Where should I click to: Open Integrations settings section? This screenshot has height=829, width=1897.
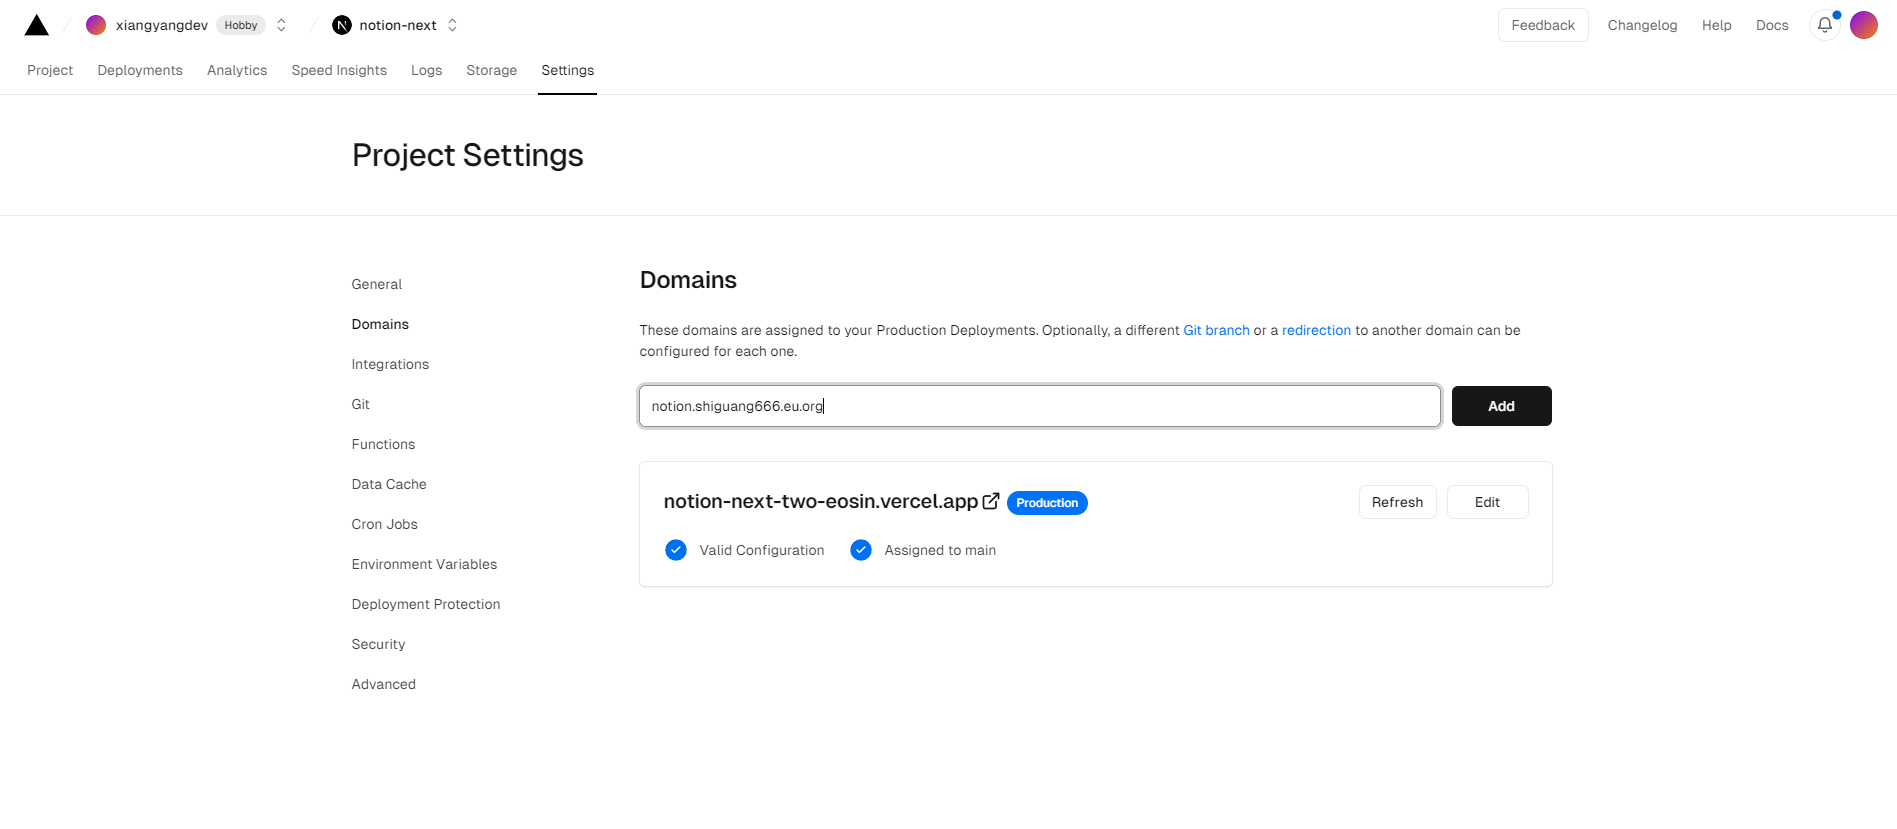coord(390,364)
